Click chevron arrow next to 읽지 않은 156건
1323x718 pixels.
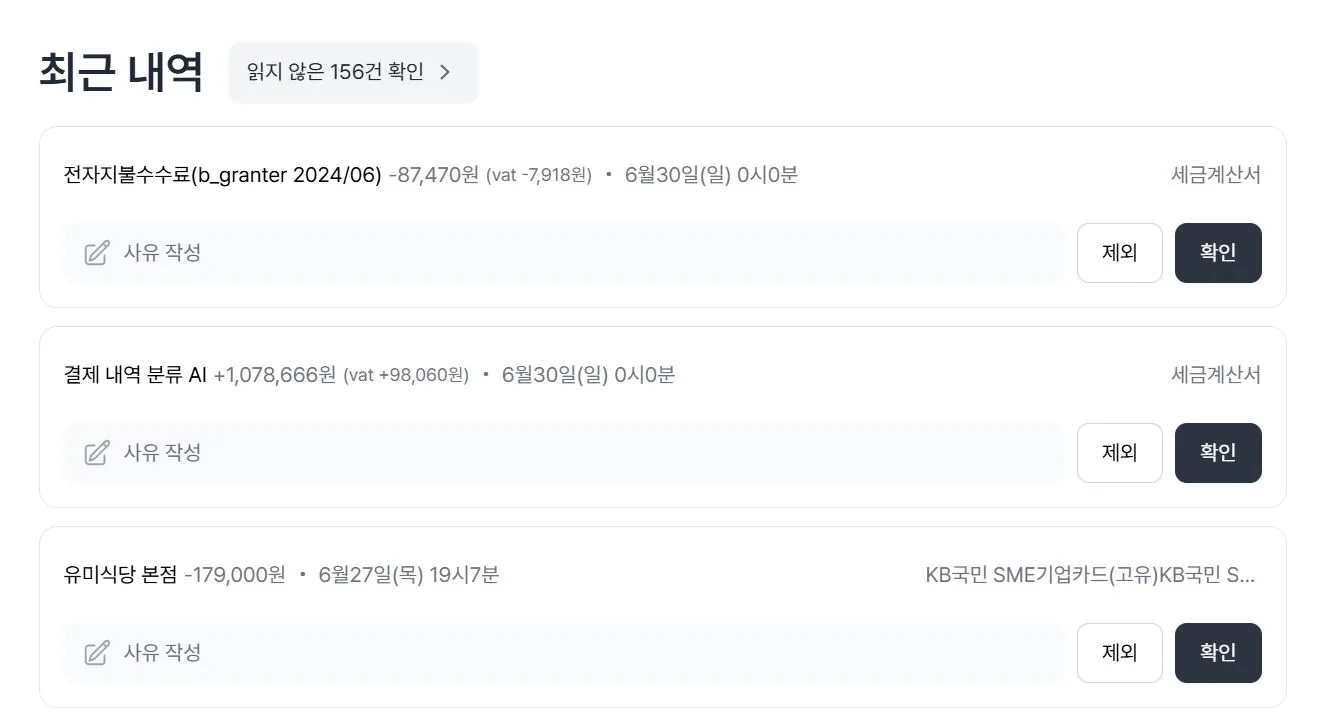[446, 72]
